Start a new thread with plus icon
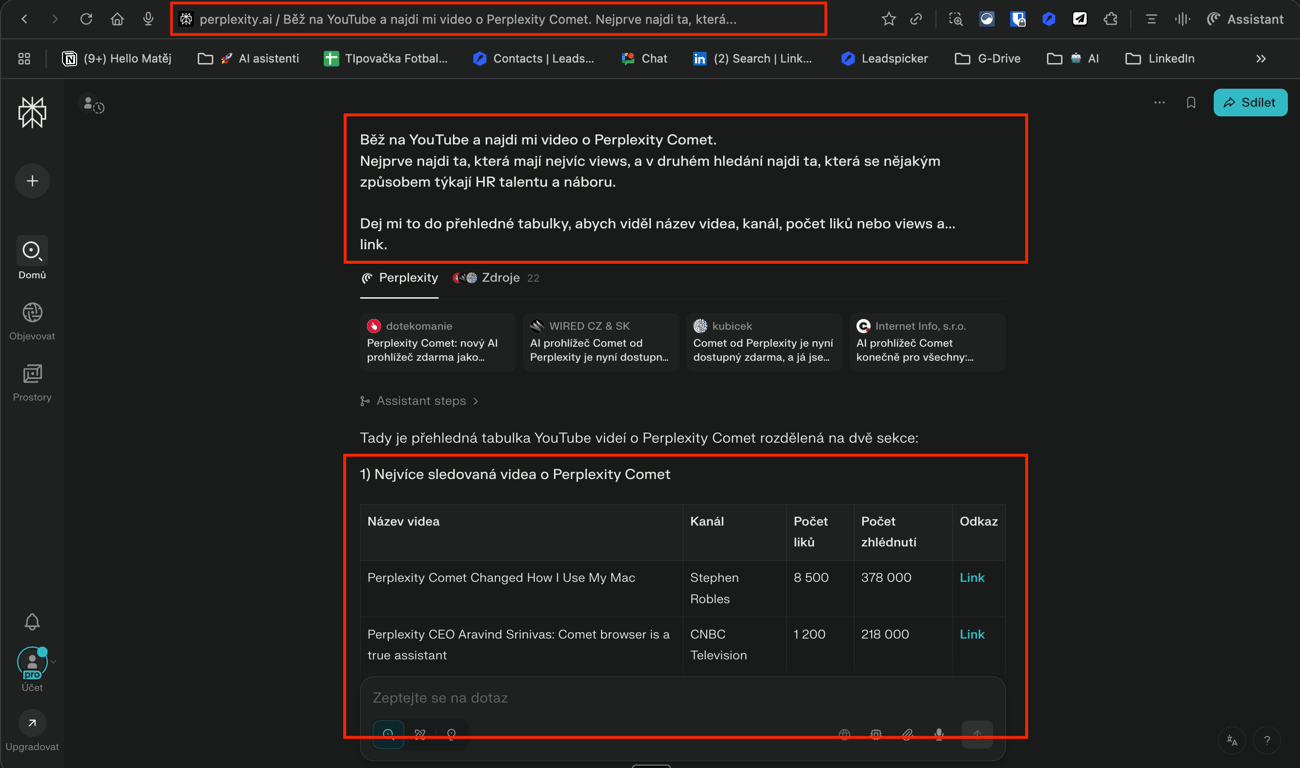 (32, 181)
